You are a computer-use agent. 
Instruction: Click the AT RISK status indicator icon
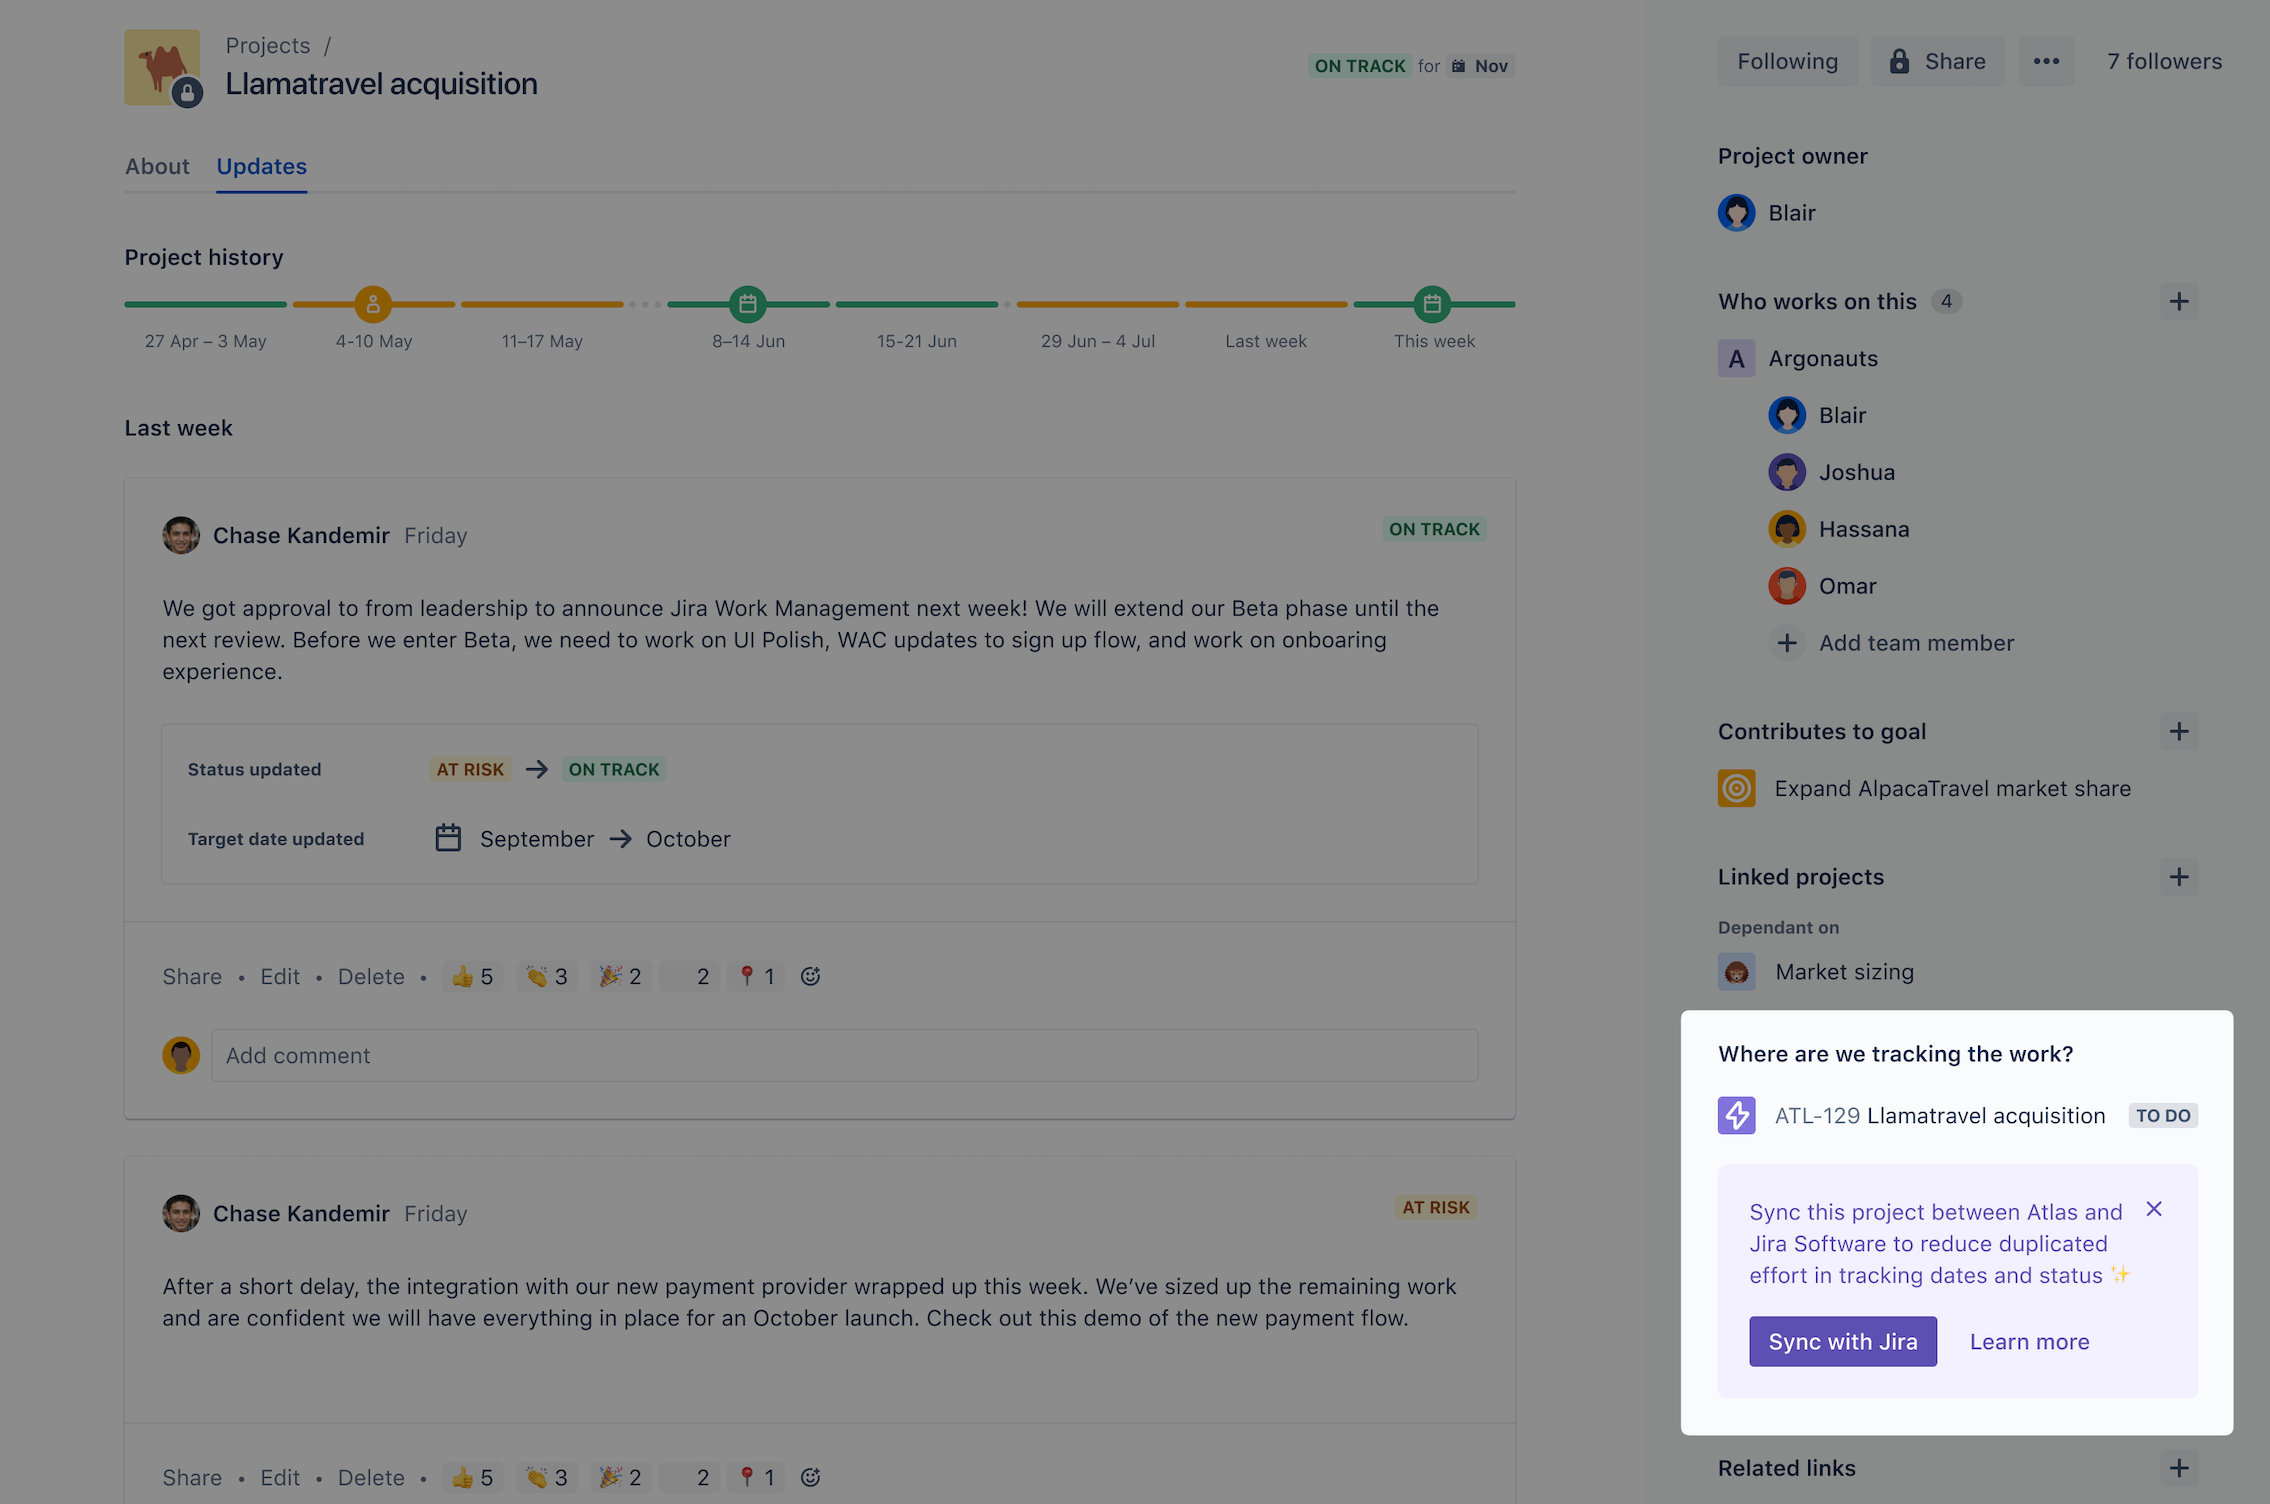1436,1205
